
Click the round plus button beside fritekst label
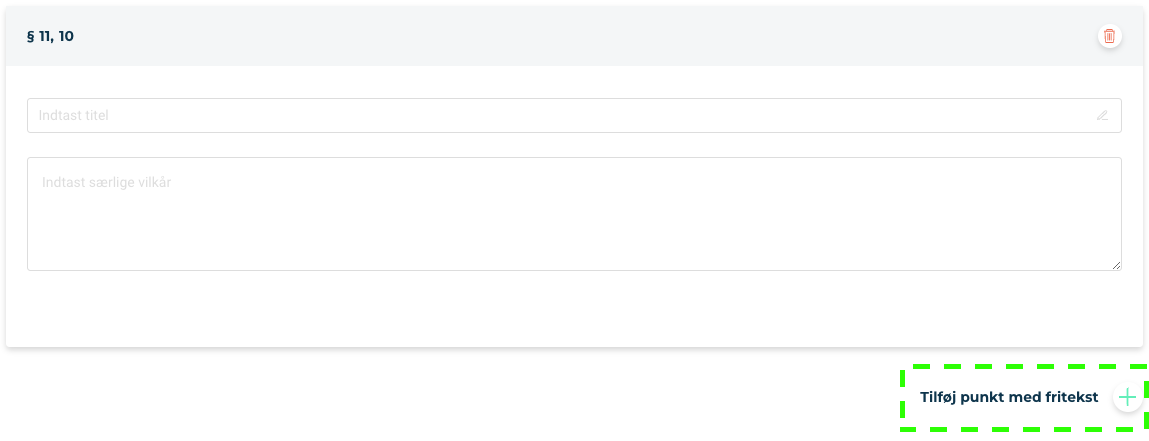(x=1127, y=398)
